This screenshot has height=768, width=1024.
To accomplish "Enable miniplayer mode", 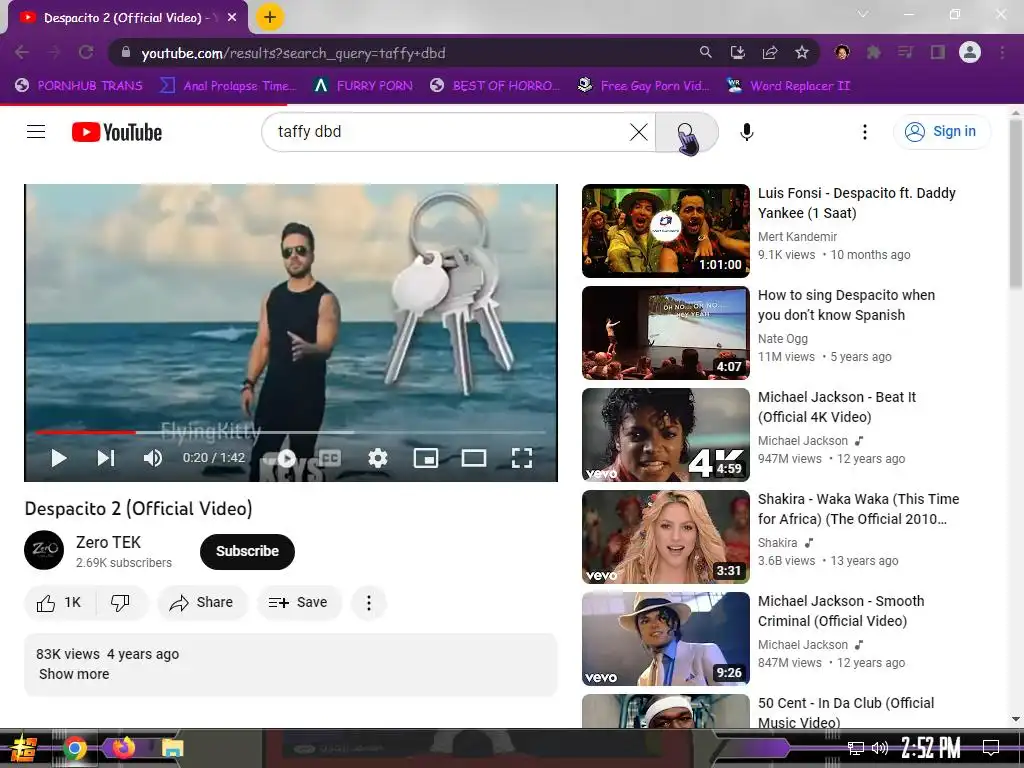I will (426, 458).
